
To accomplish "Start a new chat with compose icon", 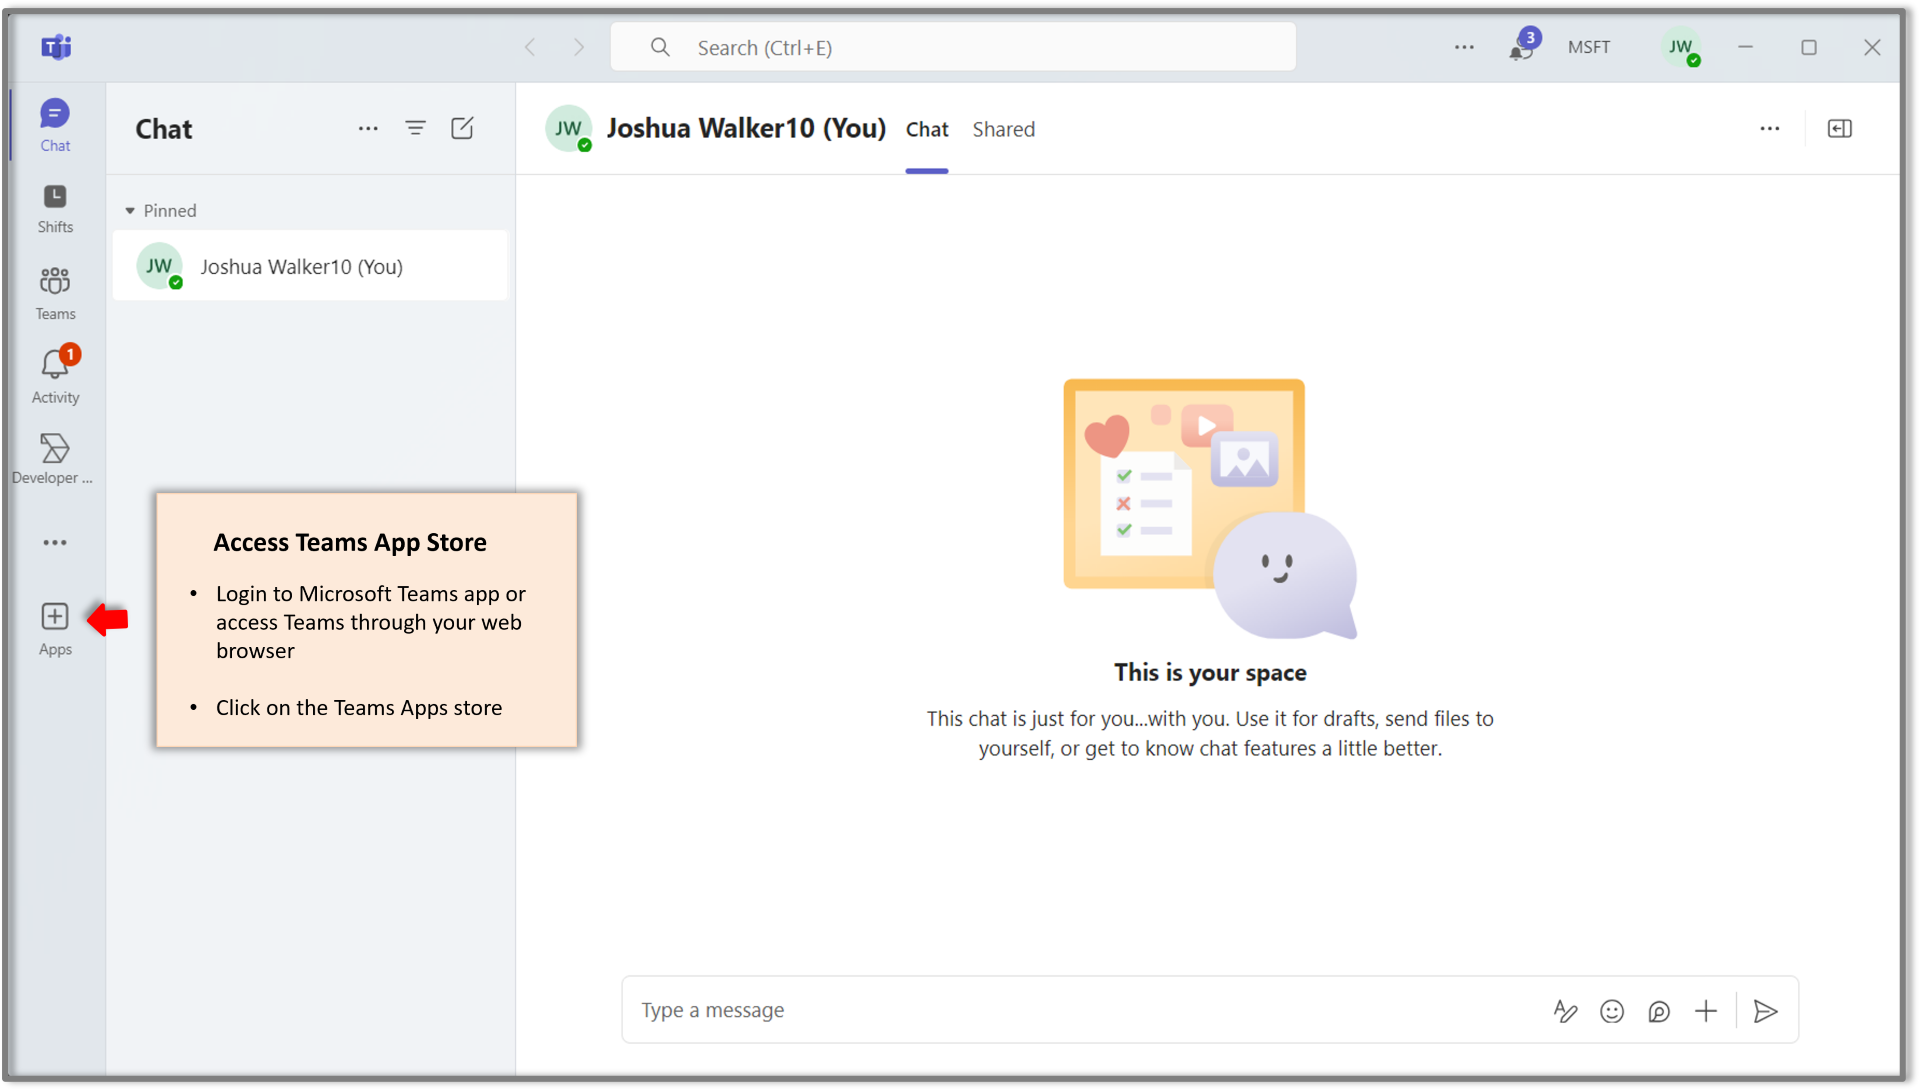I will tap(462, 128).
